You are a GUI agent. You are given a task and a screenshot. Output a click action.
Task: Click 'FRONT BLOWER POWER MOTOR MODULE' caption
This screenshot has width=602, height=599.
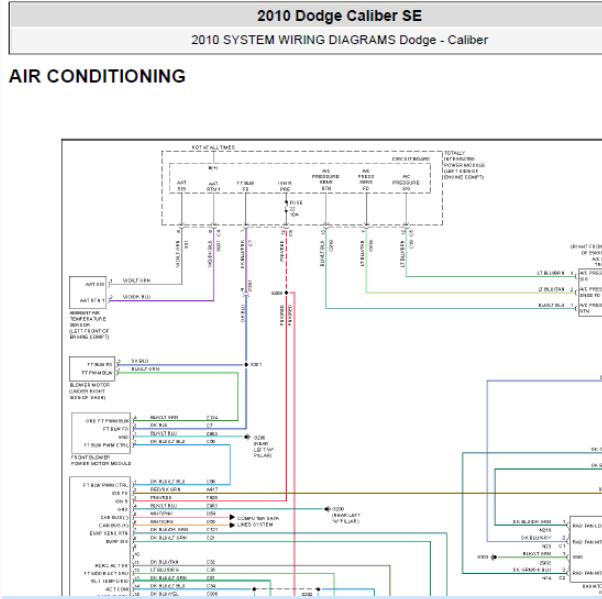pos(101,460)
